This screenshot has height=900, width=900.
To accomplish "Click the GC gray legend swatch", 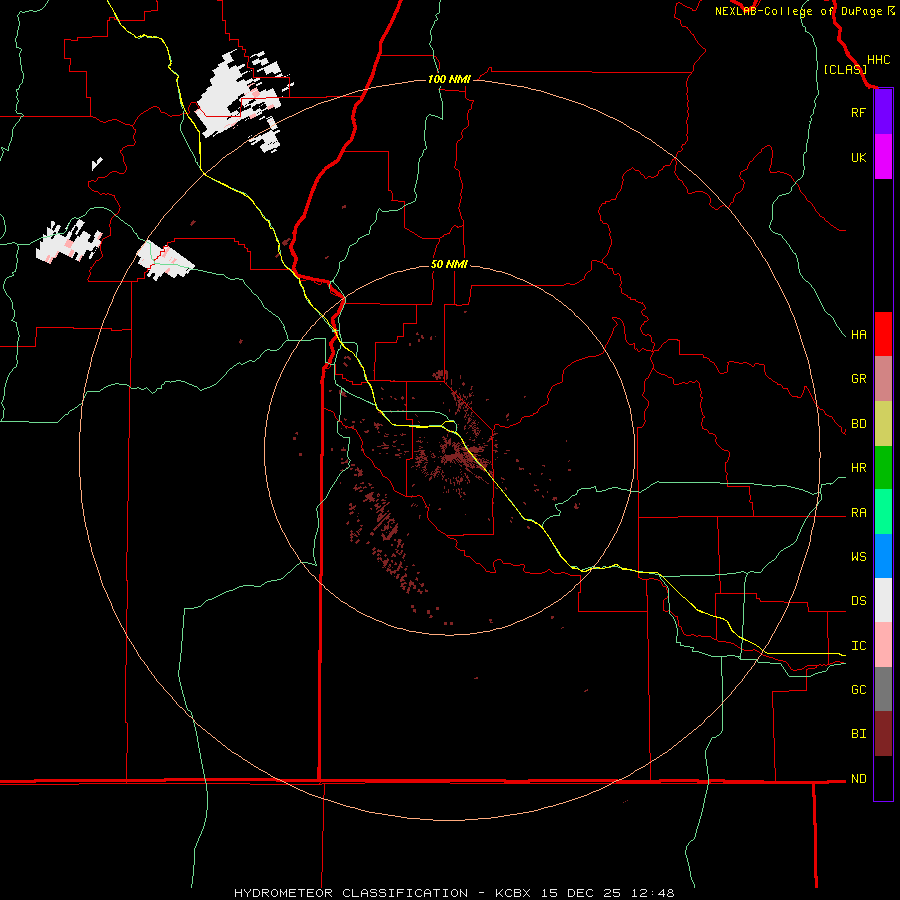I will coord(883,689).
